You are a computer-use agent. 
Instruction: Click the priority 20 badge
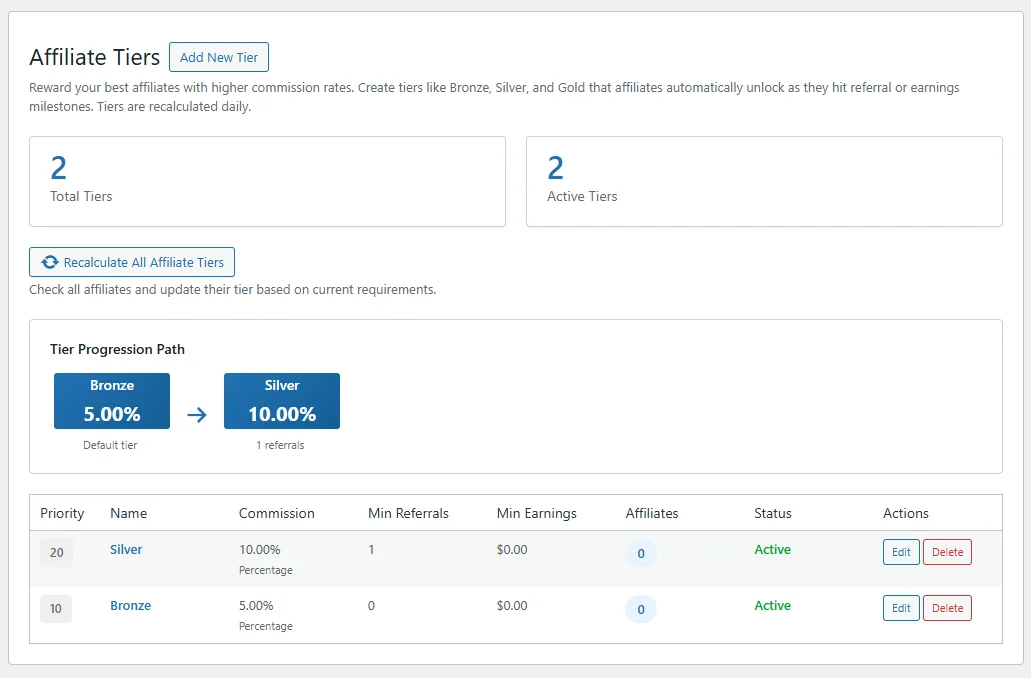click(56, 553)
